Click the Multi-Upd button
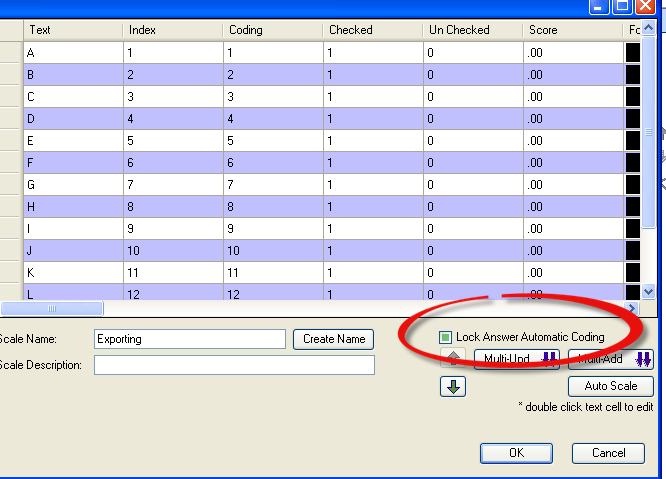The width and height of the screenshot is (666, 479). tap(517, 359)
